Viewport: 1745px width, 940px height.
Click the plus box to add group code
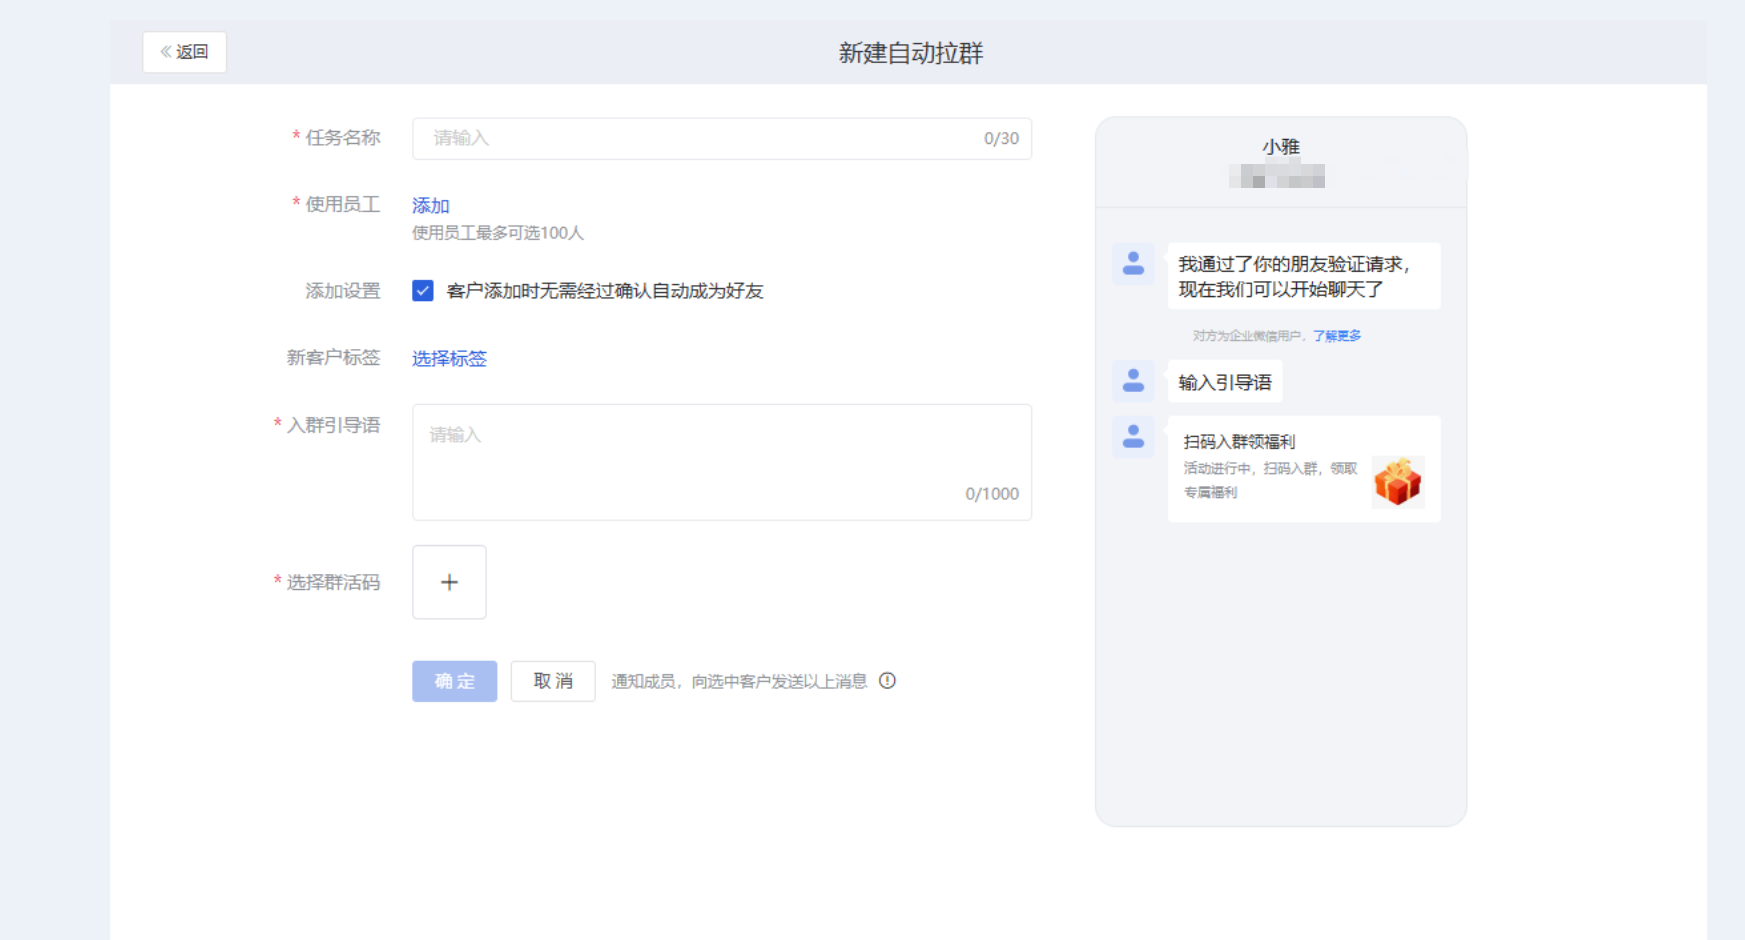tap(449, 582)
